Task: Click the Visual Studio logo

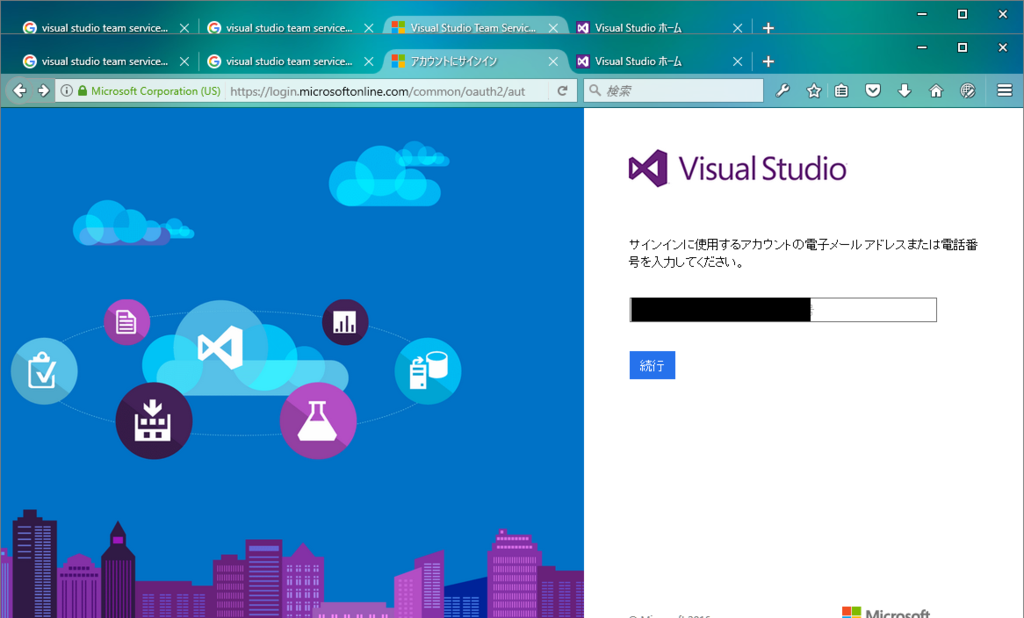Action: [x=737, y=169]
